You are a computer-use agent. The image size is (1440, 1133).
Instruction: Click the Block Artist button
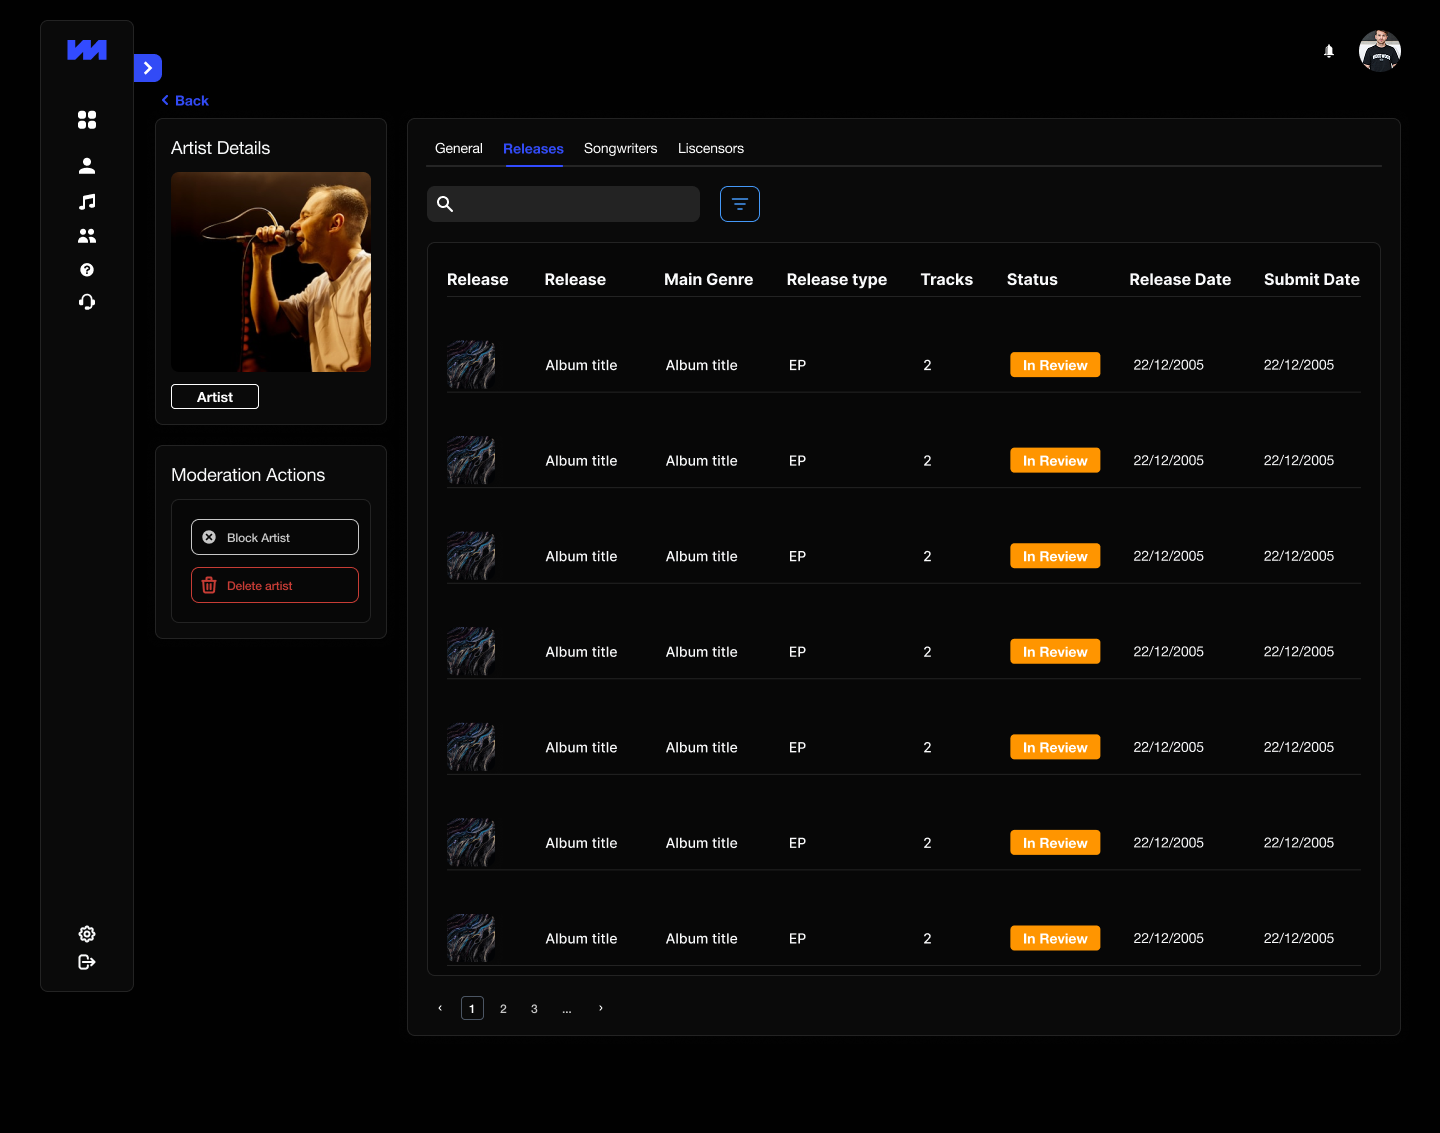point(274,537)
